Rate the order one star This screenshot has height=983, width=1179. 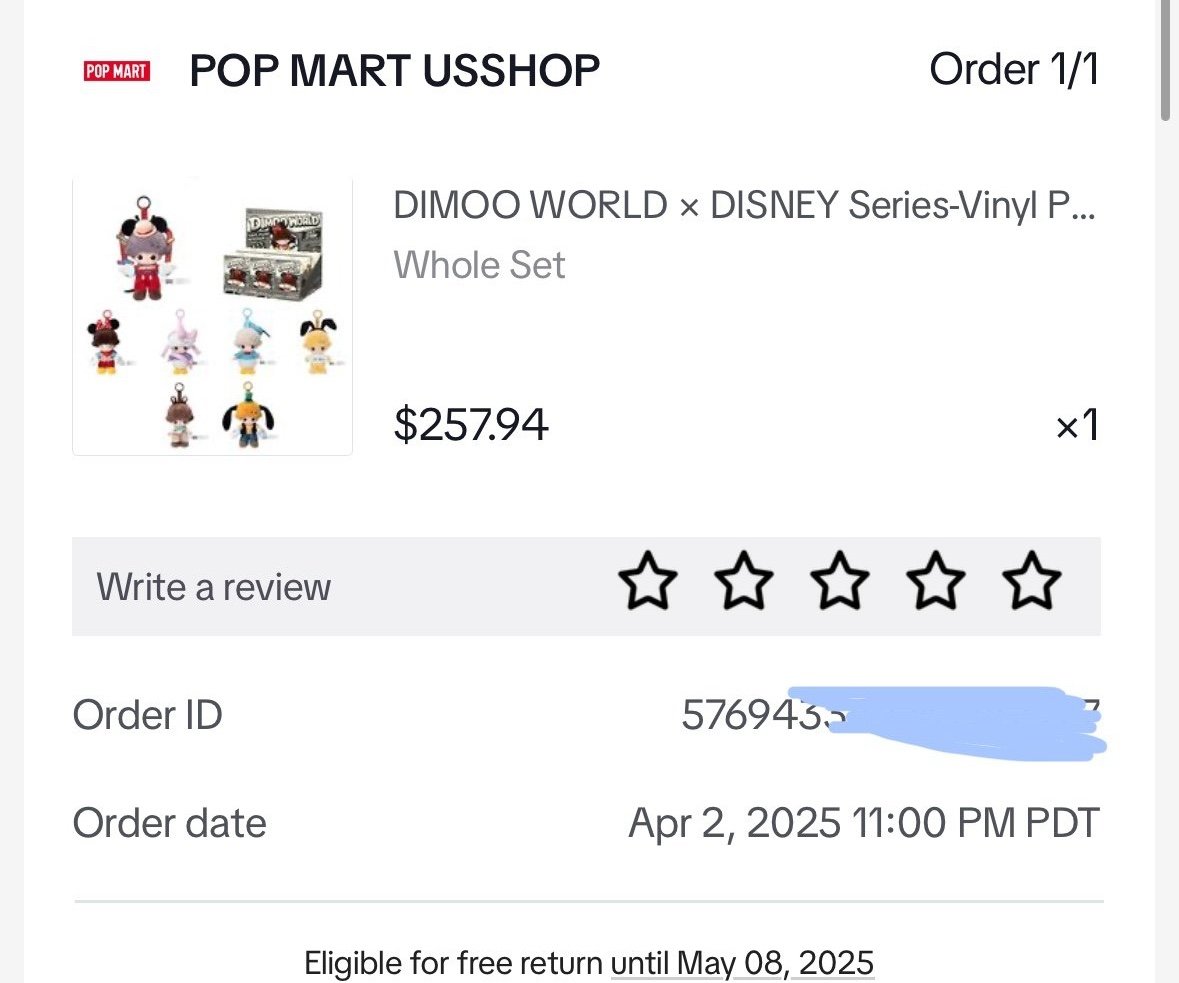pyautogui.click(x=647, y=580)
